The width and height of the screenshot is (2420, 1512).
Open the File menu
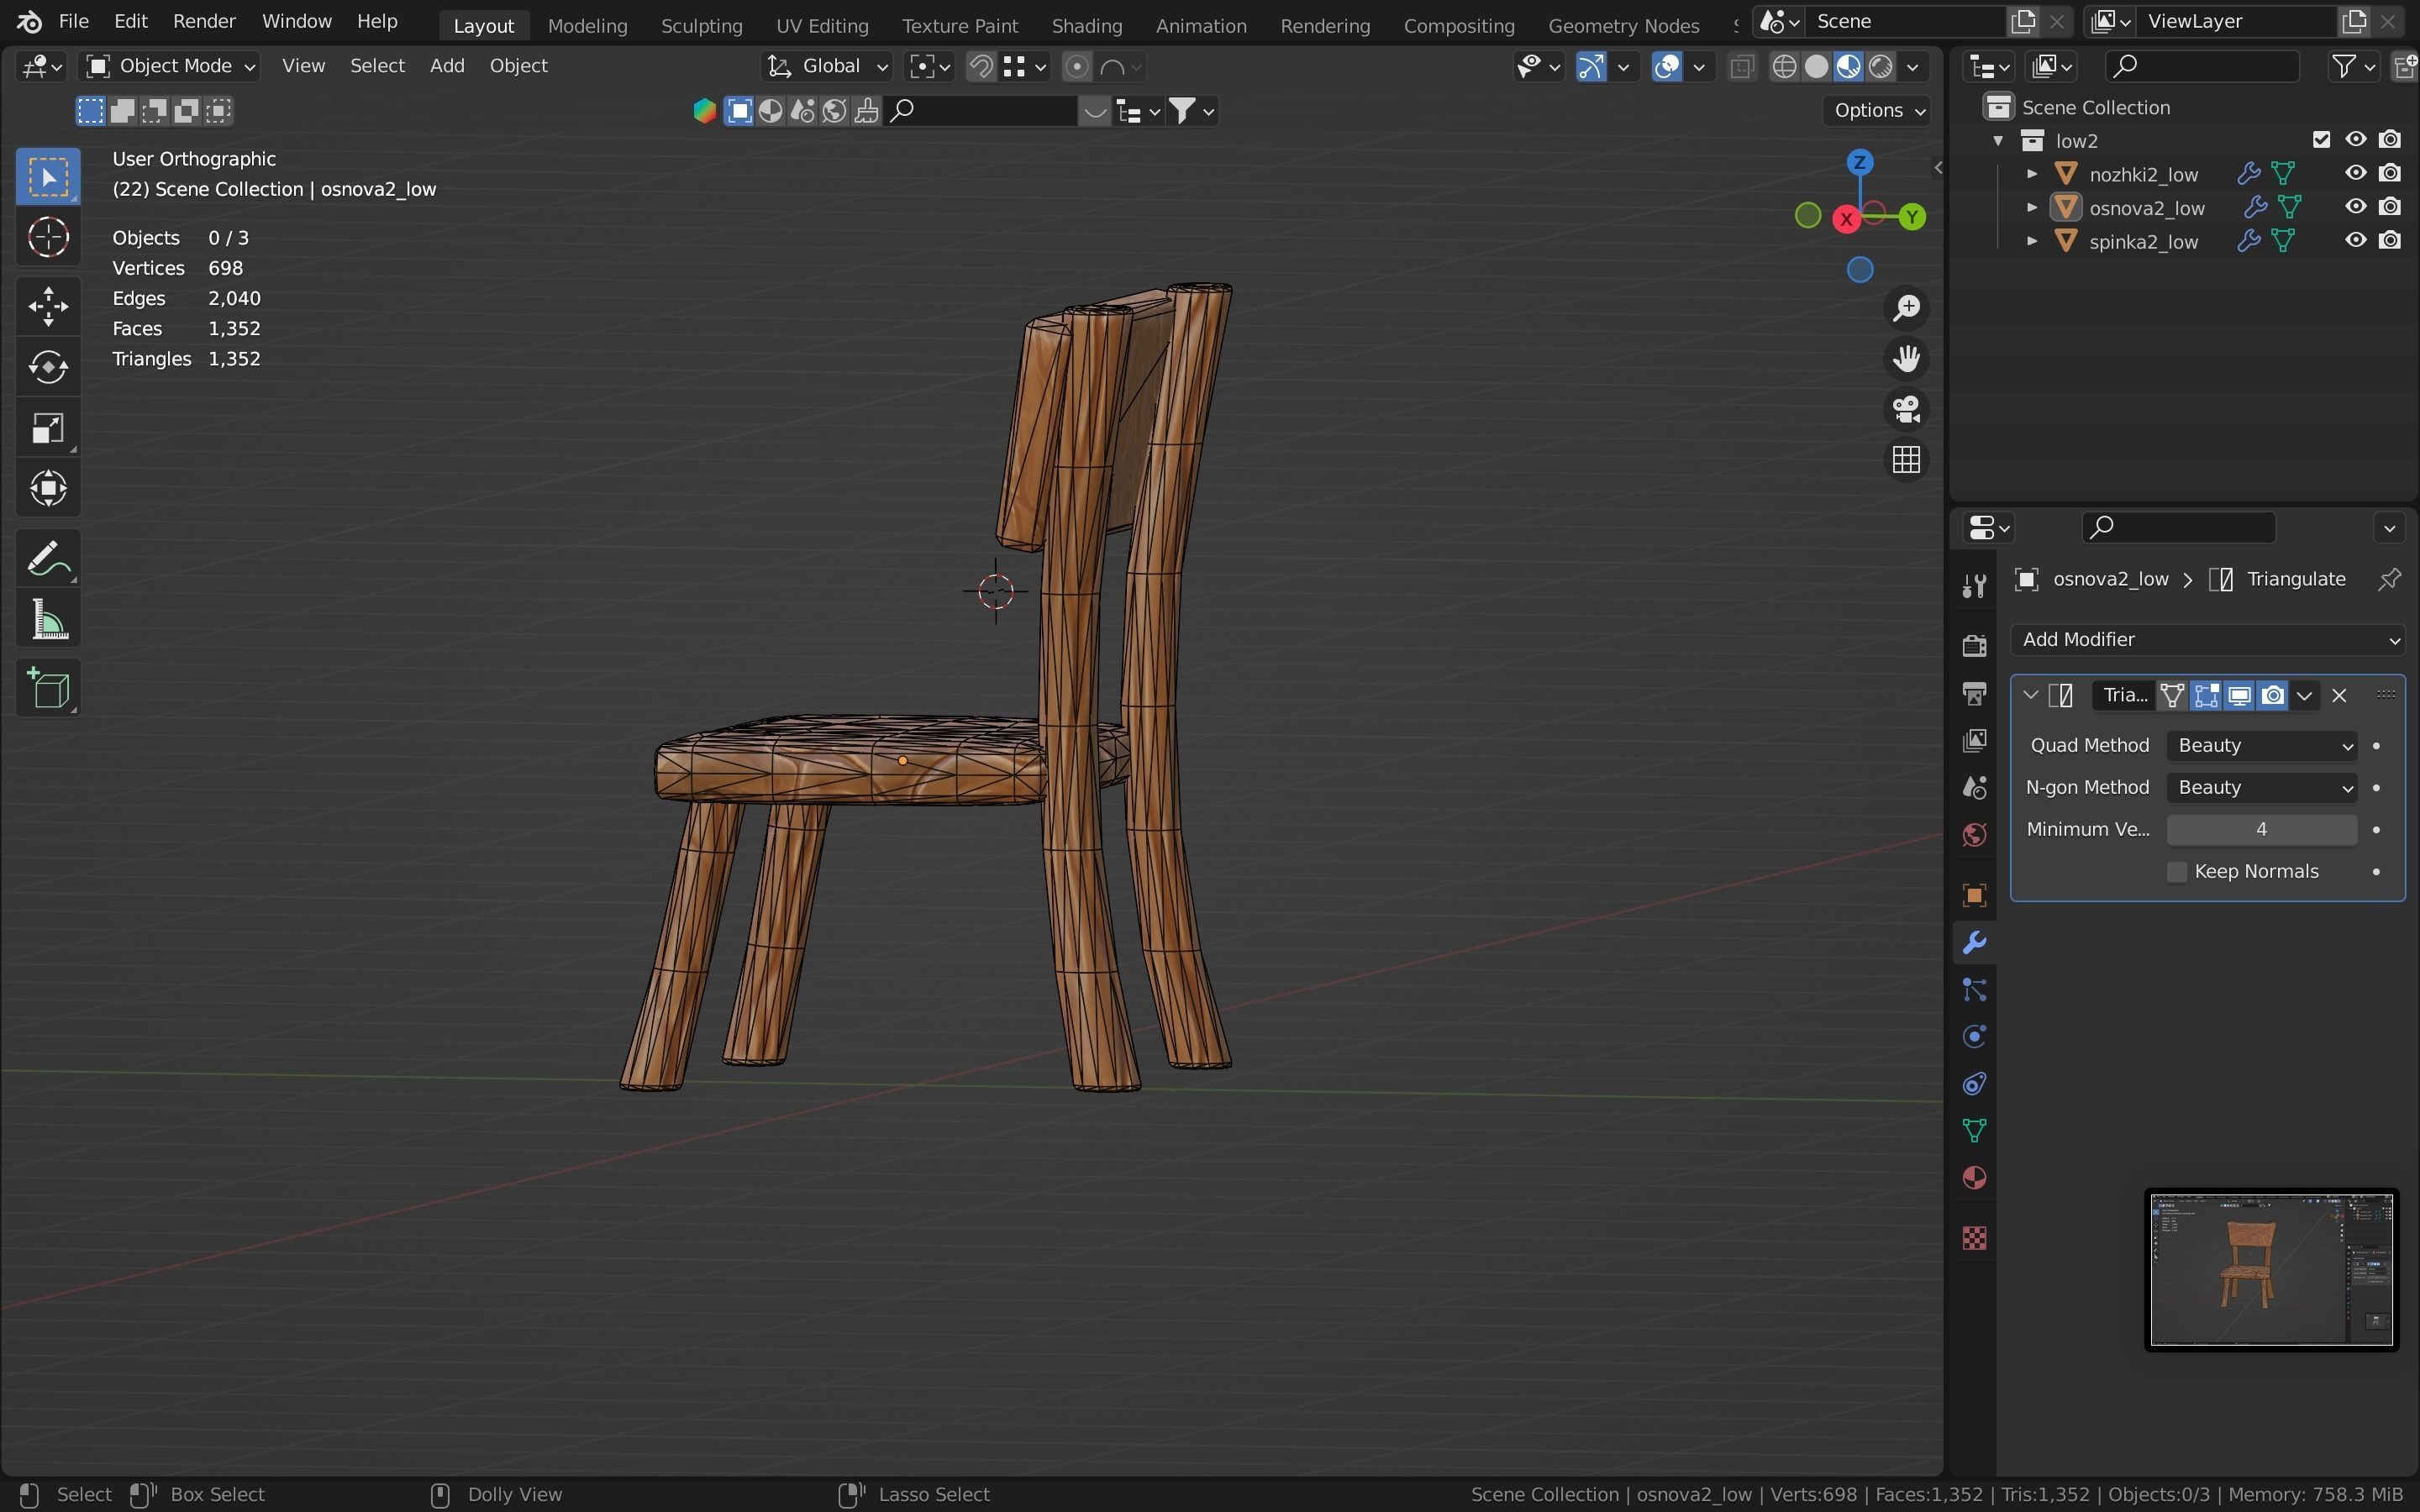pos(73,21)
